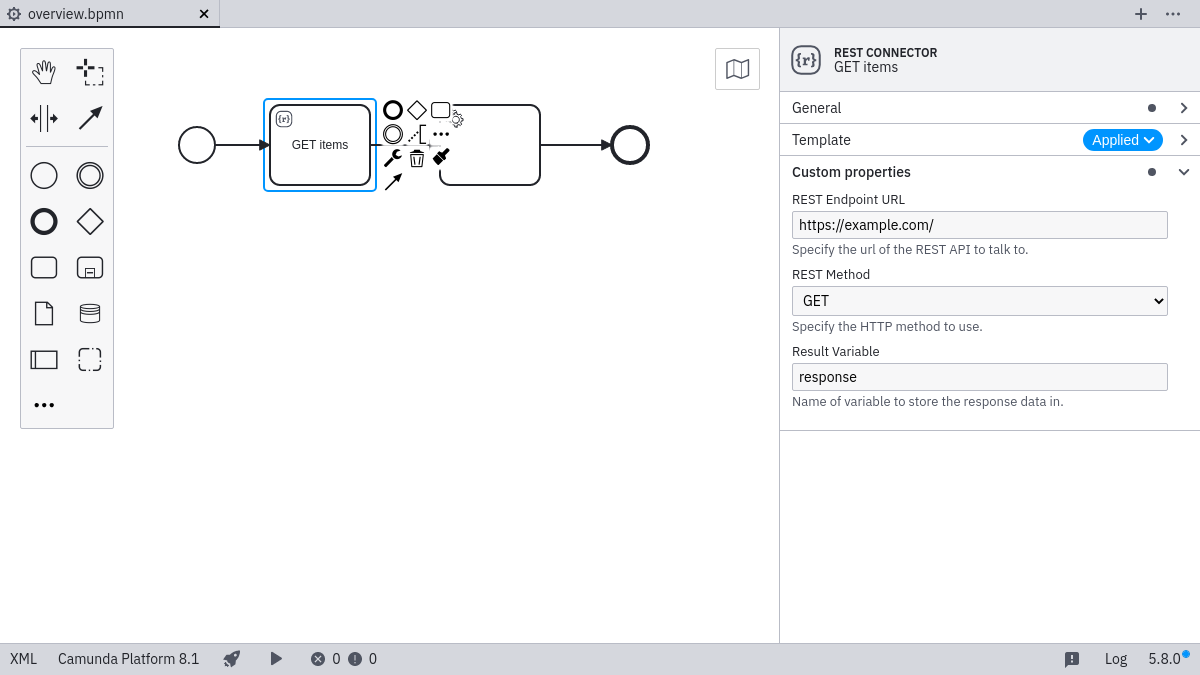Delete GET items via the trash icon
This screenshot has width=1200, height=675.
[417, 157]
